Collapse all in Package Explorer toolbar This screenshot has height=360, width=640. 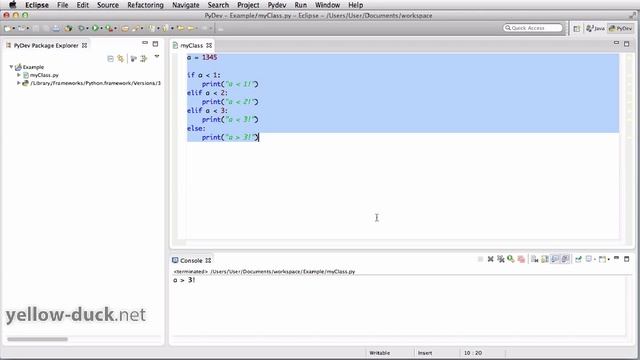pos(110,59)
